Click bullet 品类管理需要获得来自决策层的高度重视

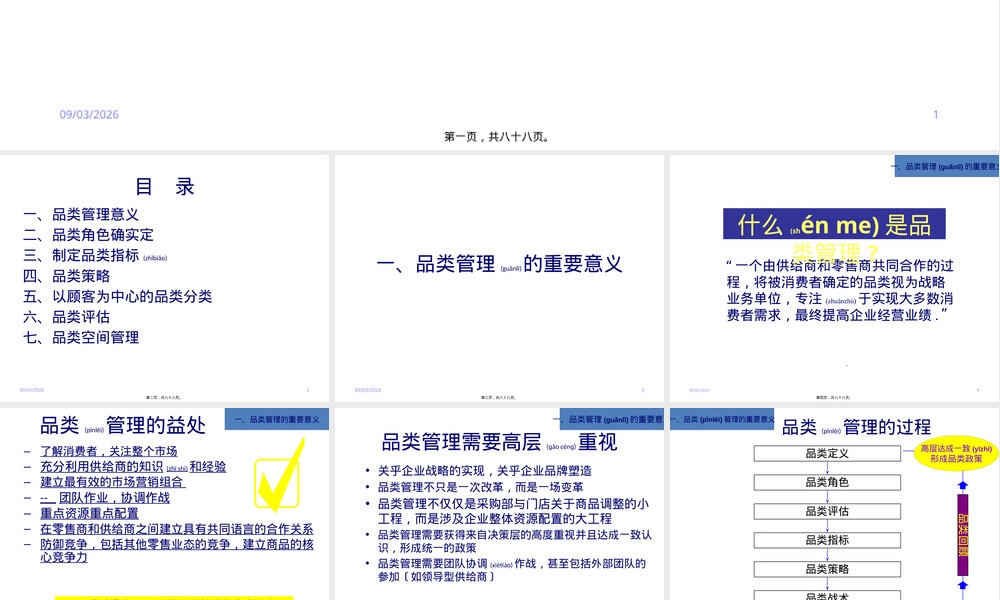click(x=515, y=541)
